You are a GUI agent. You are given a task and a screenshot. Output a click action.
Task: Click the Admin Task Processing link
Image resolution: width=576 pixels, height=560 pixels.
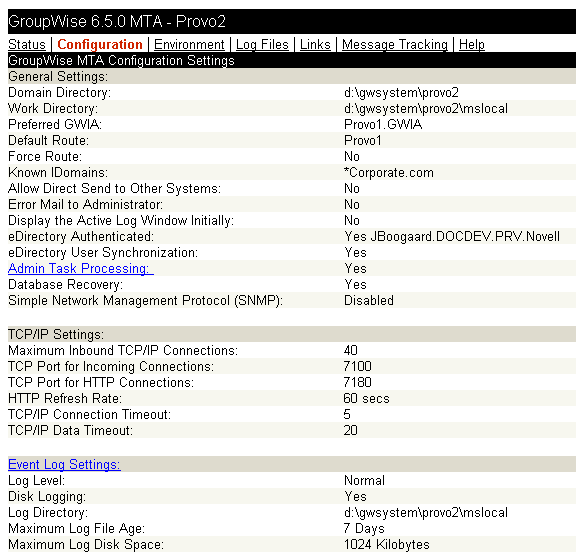[x=81, y=269]
